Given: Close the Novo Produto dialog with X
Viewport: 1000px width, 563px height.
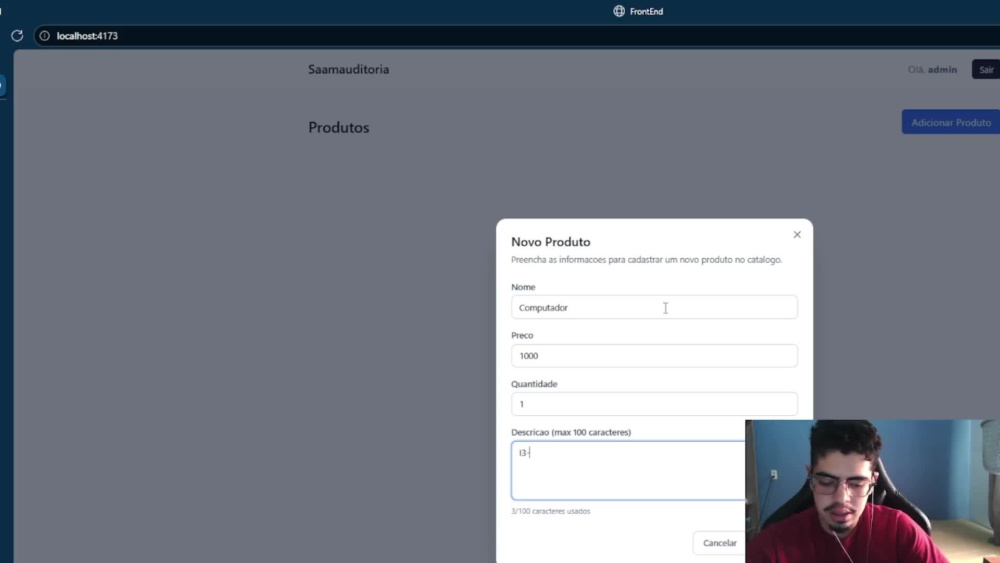Looking at the screenshot, I should [x=797, y=235].
